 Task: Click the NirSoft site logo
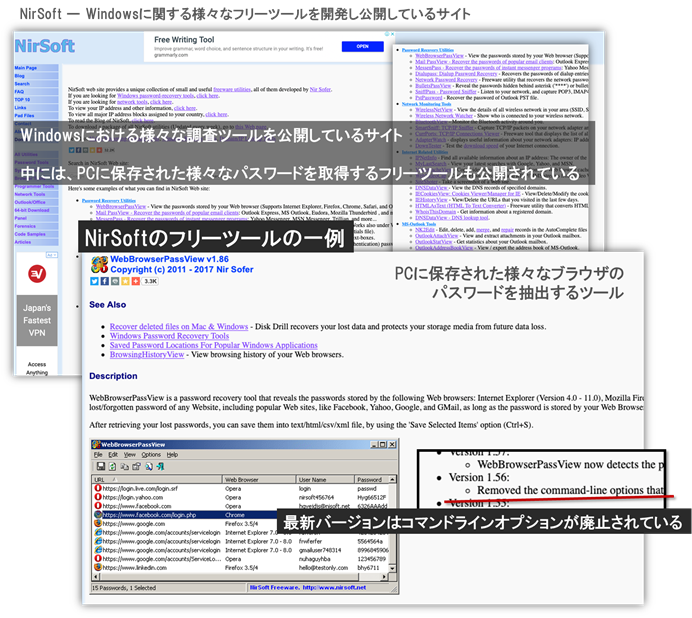(x=46, y=46)
